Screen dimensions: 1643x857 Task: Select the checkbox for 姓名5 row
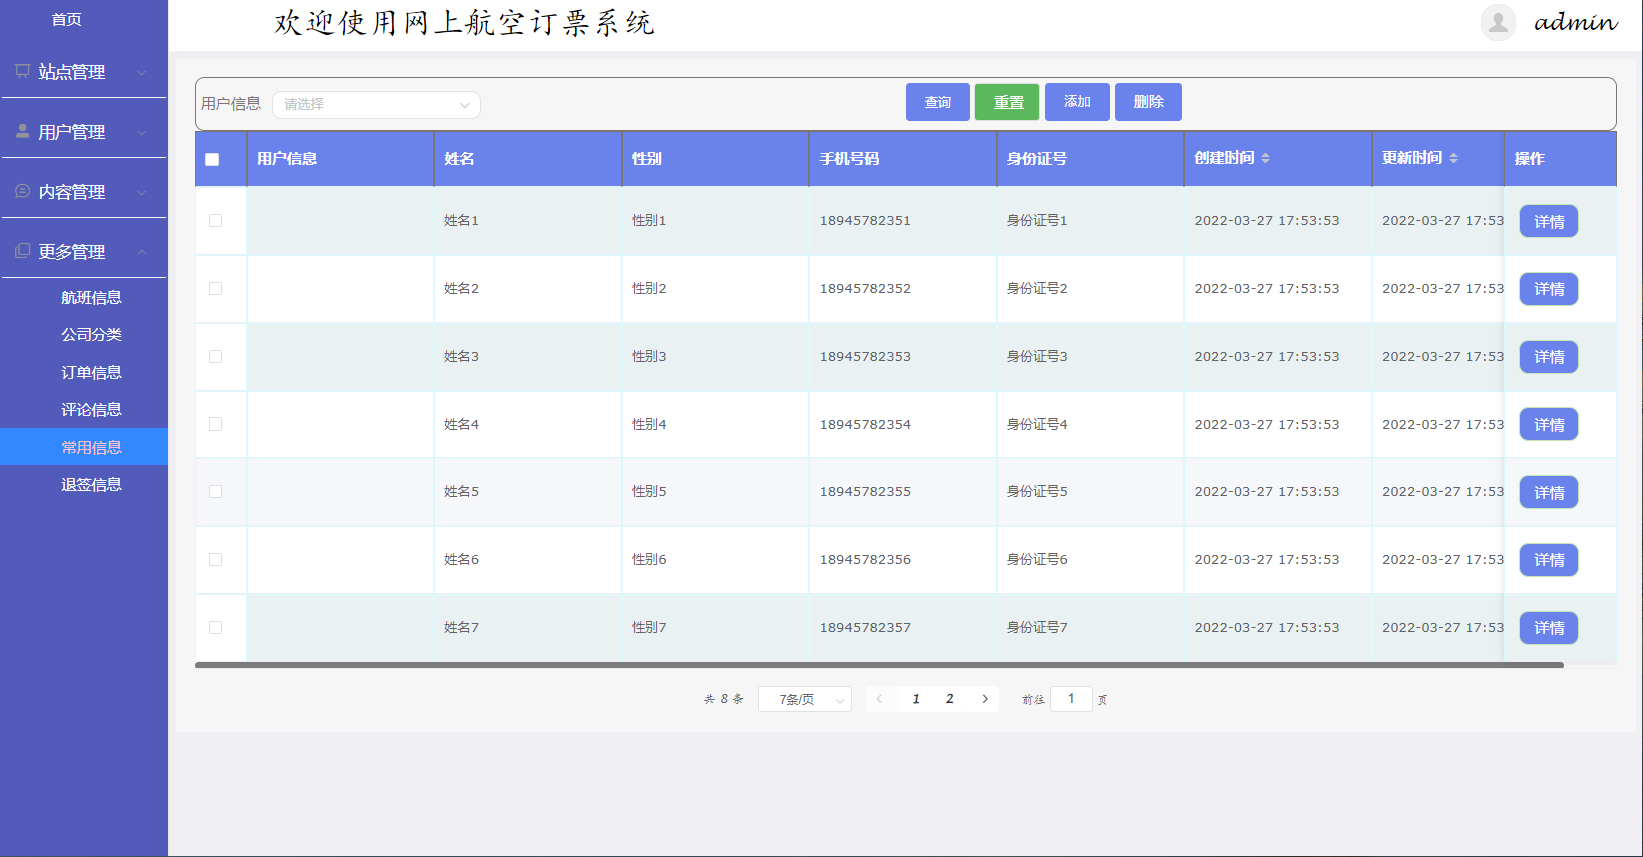coord(215,492)
